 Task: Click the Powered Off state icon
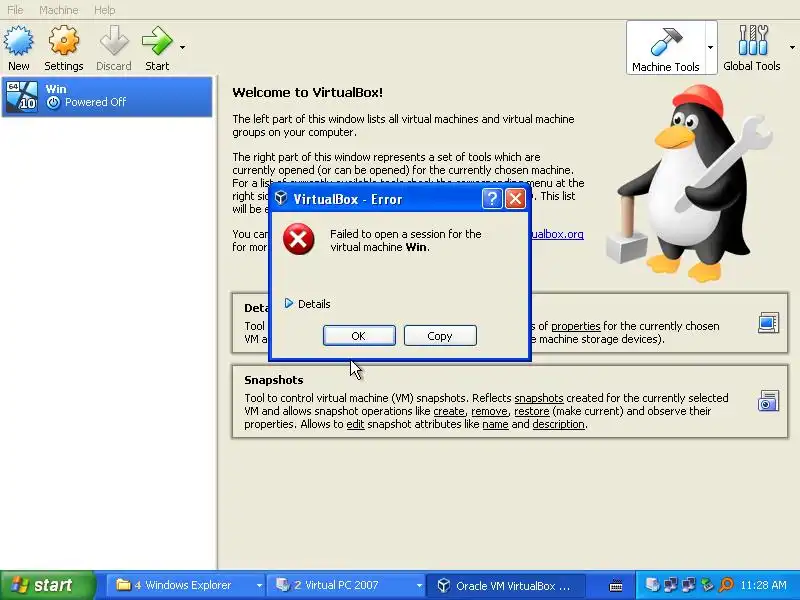pyautogui.click(x=53, y=103)
